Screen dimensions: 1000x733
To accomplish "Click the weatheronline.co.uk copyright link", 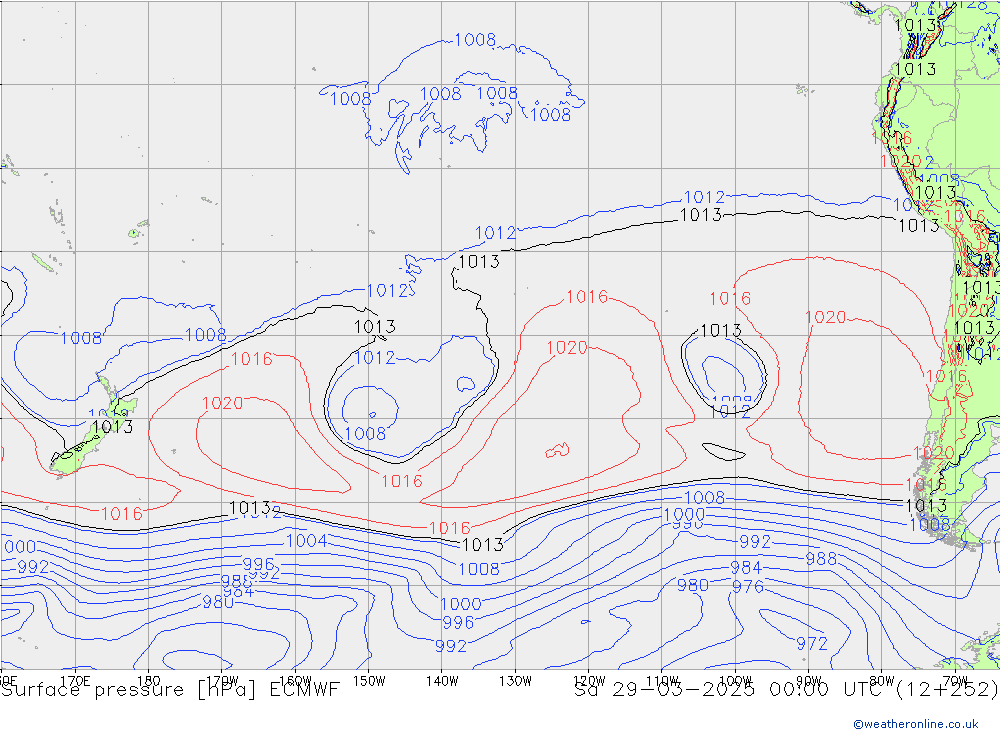I will 916,724.
